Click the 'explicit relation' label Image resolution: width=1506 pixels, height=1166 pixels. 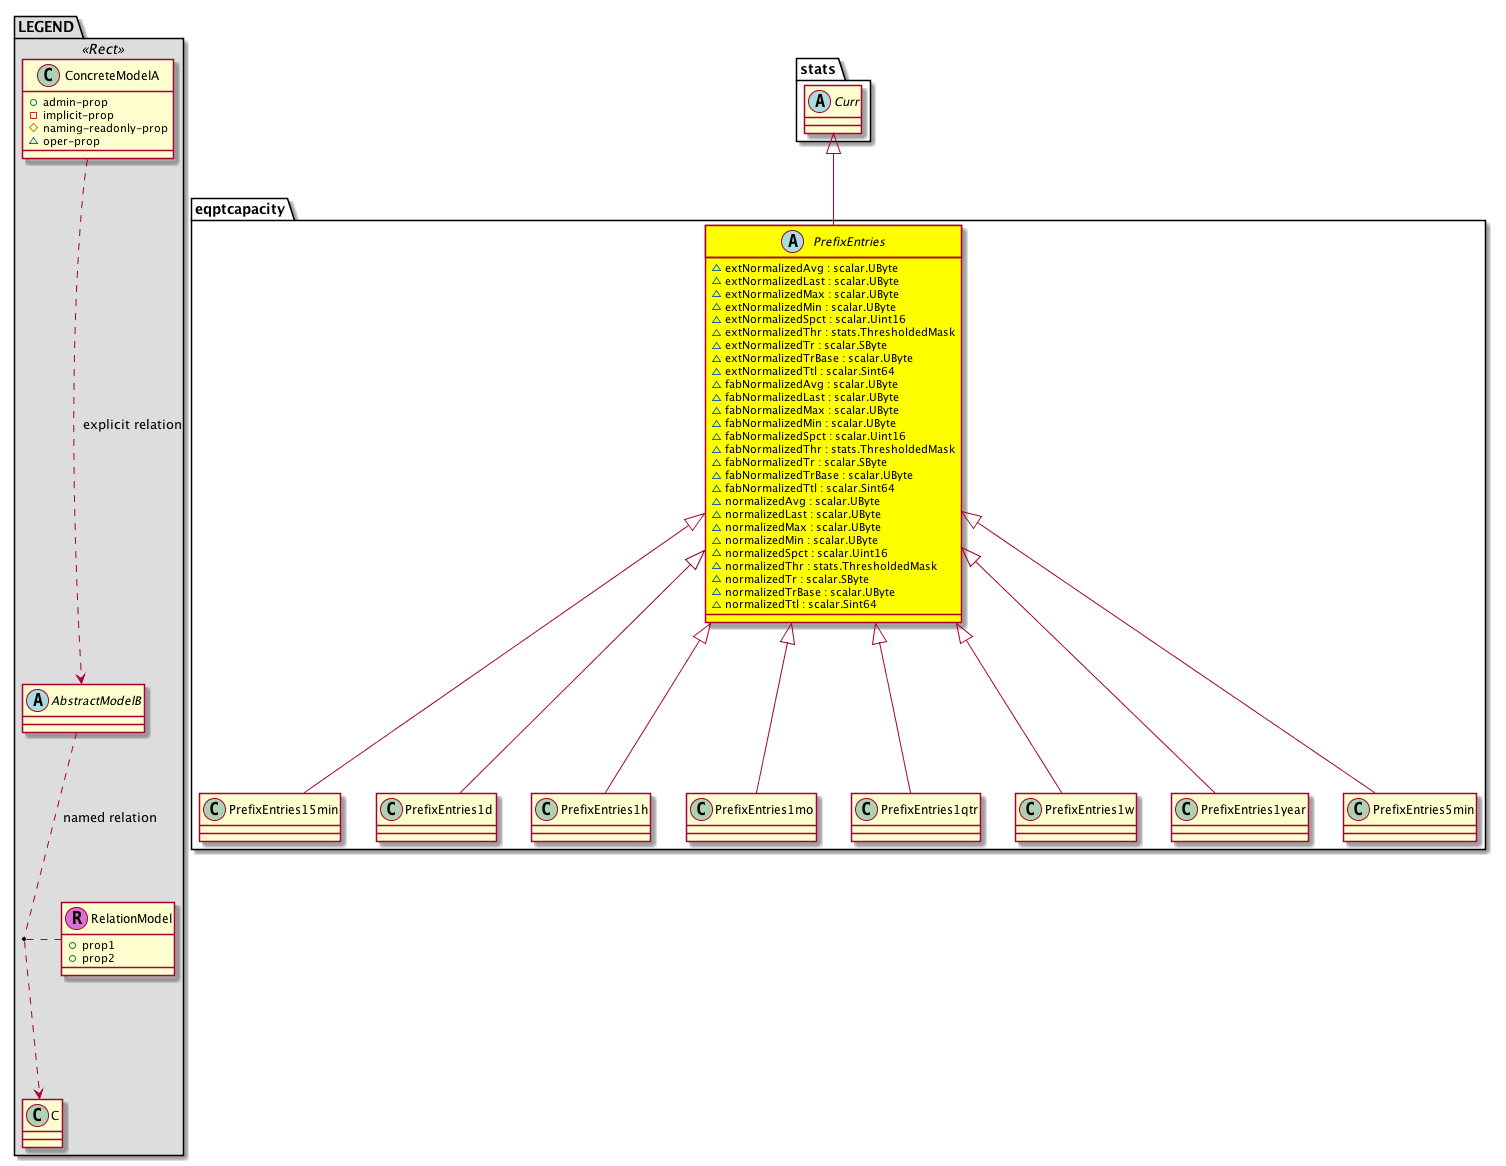coord(132,425)
